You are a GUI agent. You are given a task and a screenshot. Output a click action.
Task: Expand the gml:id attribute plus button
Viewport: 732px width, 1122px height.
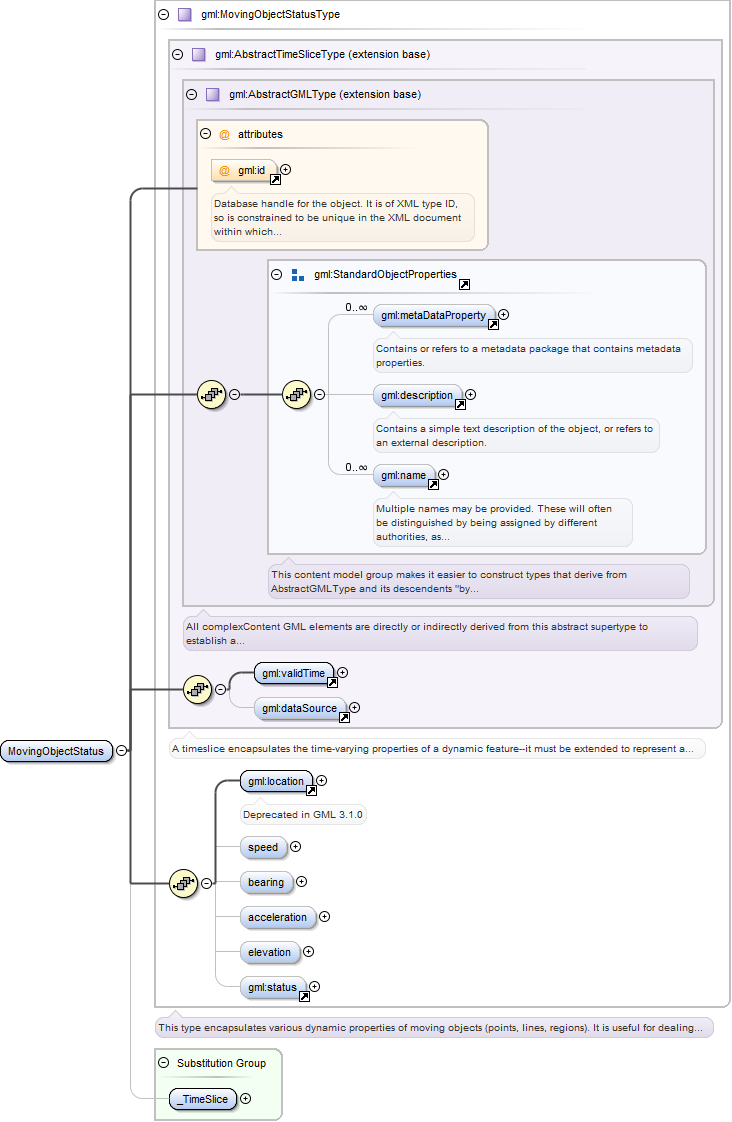(x=286, y=170)
